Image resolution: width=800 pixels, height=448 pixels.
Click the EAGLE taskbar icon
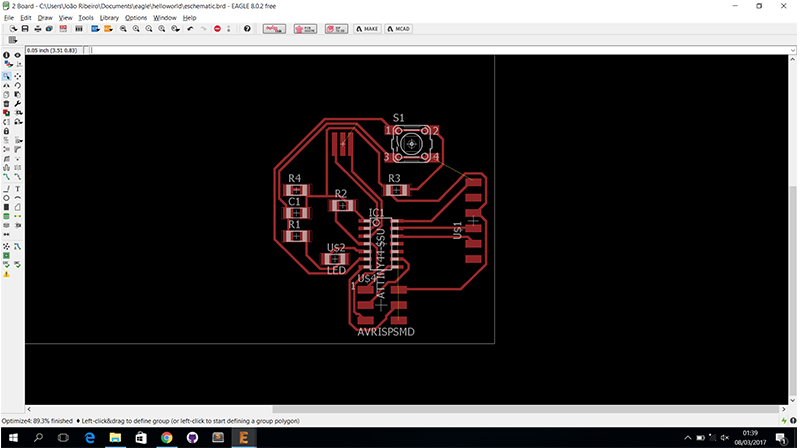(x=243, y=438)
